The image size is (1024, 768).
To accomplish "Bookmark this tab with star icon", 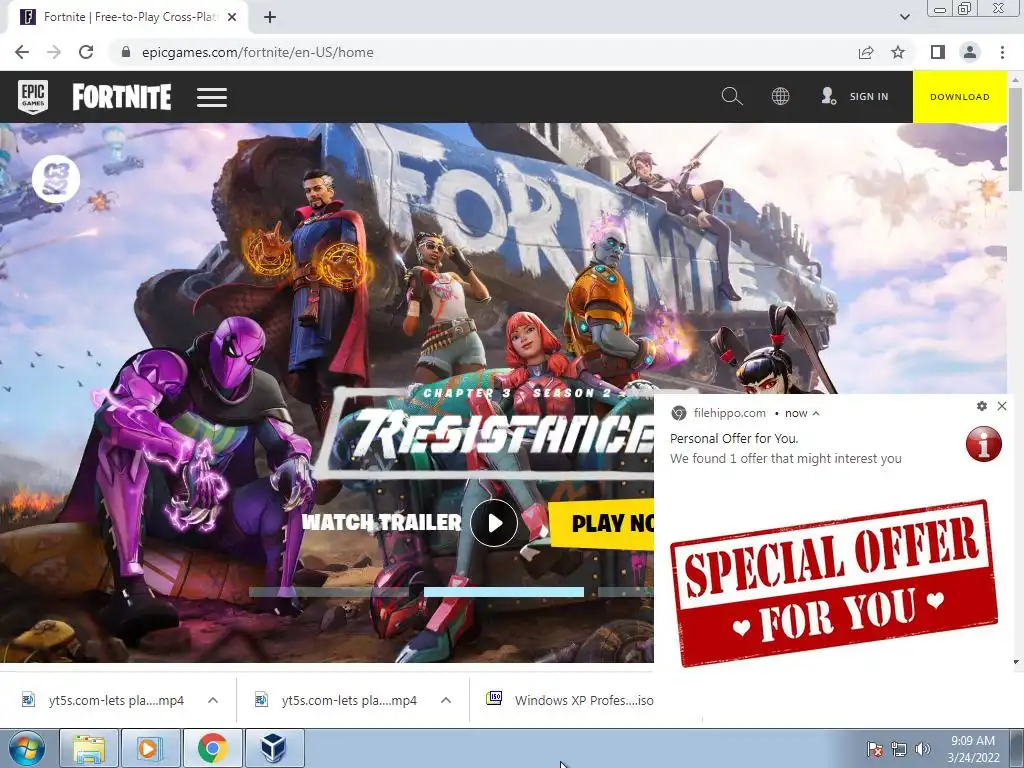I will click(x=898, y=52).
